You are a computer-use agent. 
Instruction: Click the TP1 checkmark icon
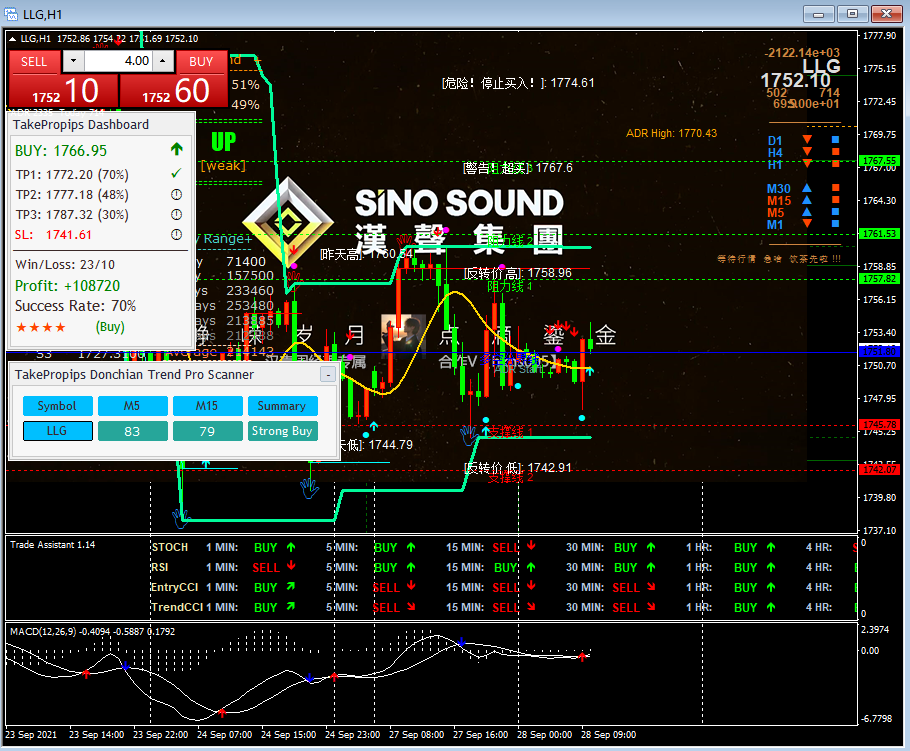tap(176, 174)
